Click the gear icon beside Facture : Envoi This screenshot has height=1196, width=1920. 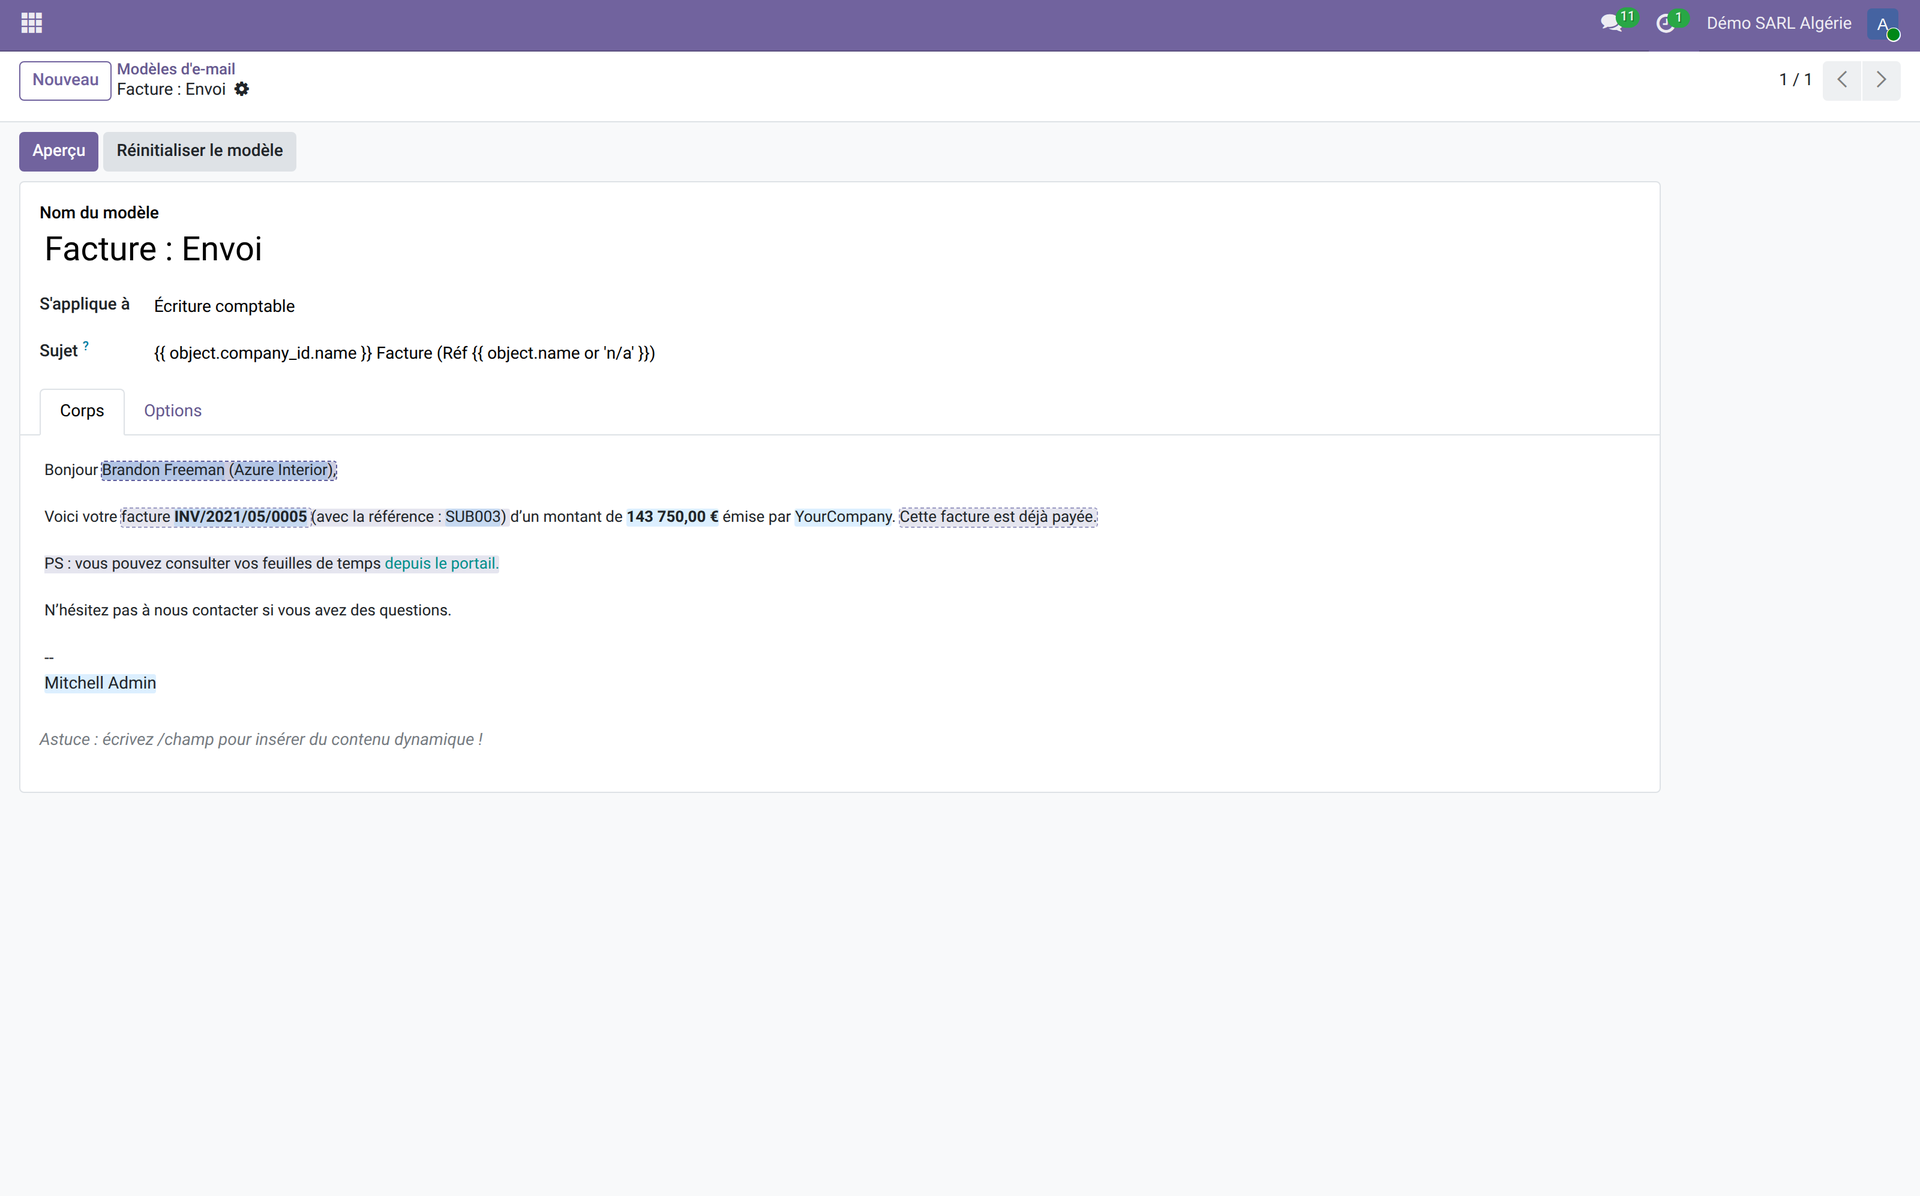click(x=242, y=89)
